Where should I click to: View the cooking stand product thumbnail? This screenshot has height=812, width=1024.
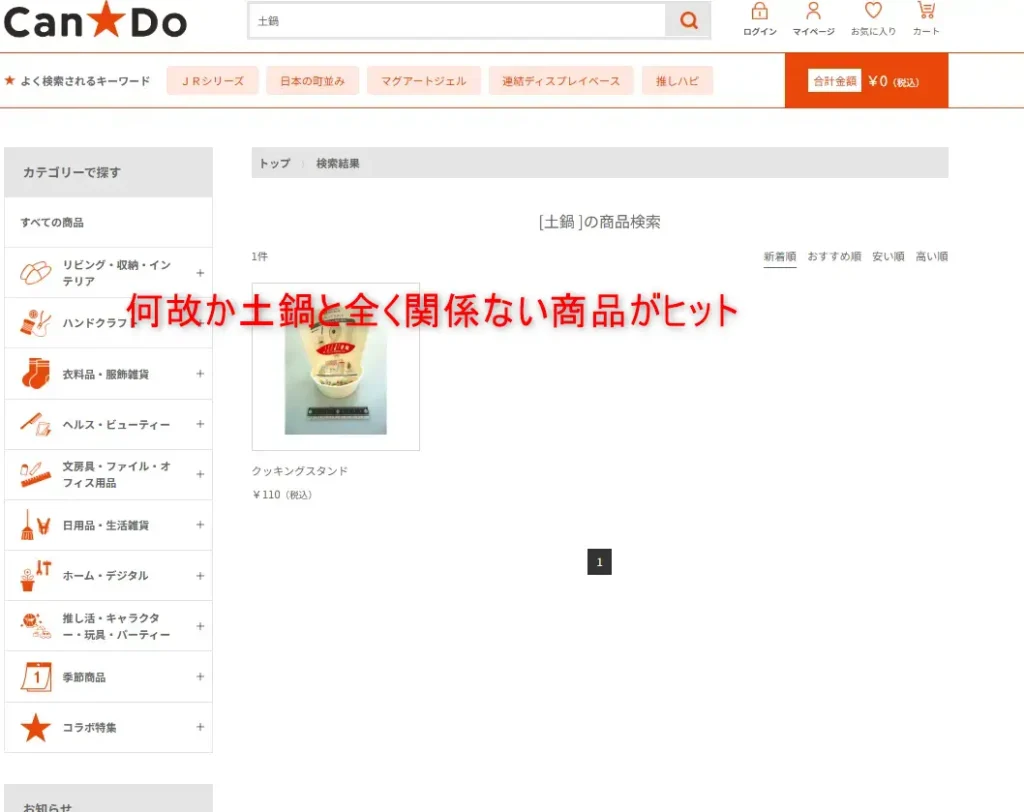click(x=335, y=367)
